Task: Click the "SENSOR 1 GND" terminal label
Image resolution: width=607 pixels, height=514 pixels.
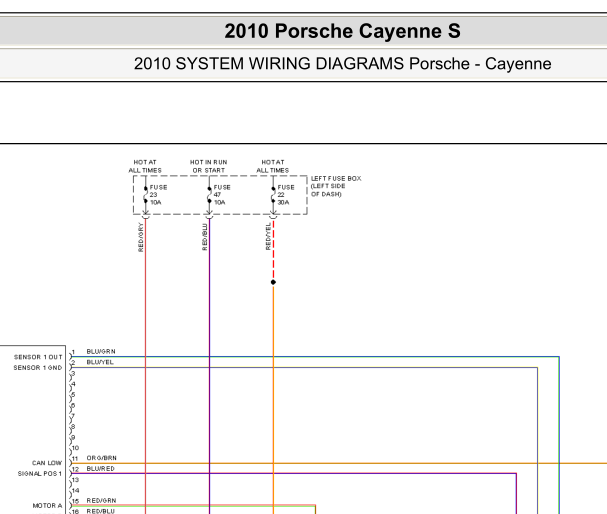Action: (x=38, y=368)
